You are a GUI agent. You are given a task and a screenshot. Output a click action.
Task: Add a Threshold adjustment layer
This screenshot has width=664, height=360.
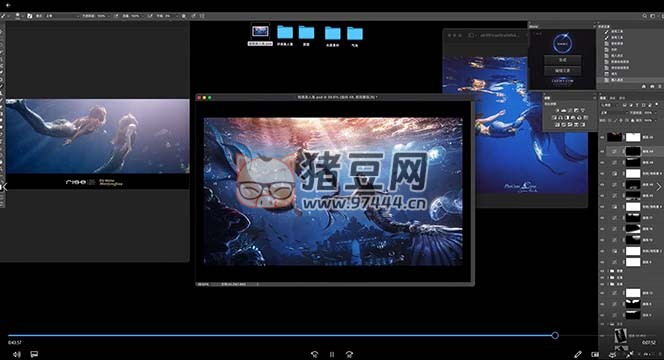(570, 125)
